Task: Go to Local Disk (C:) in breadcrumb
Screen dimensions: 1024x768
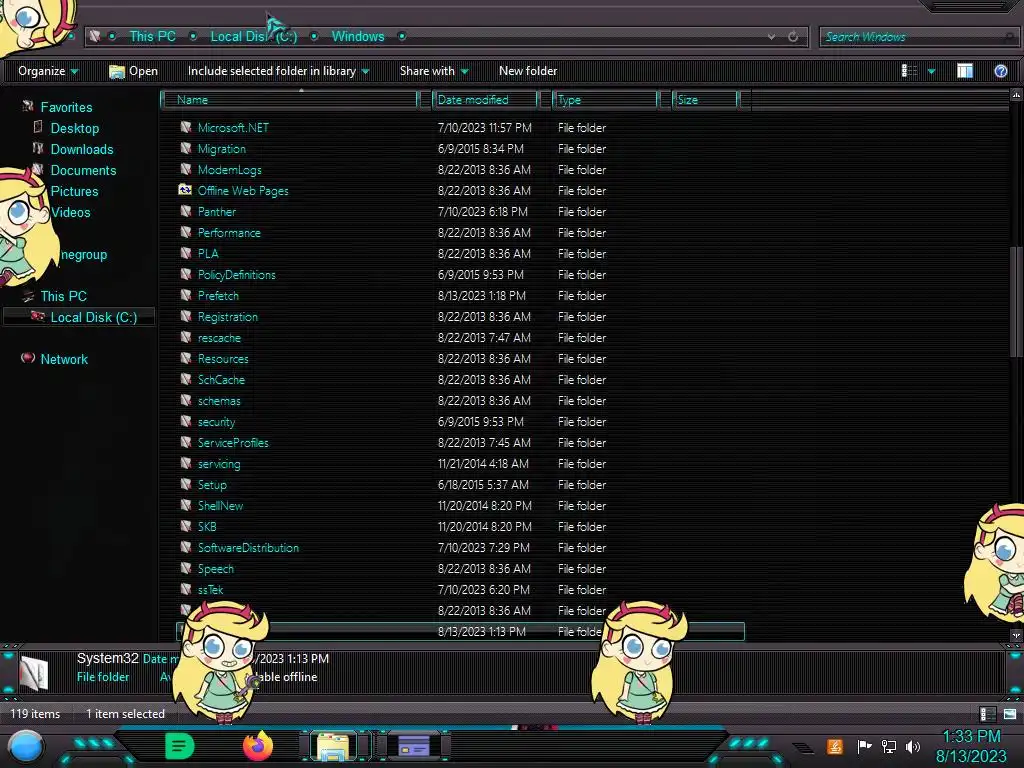Action: click(253, 37)
